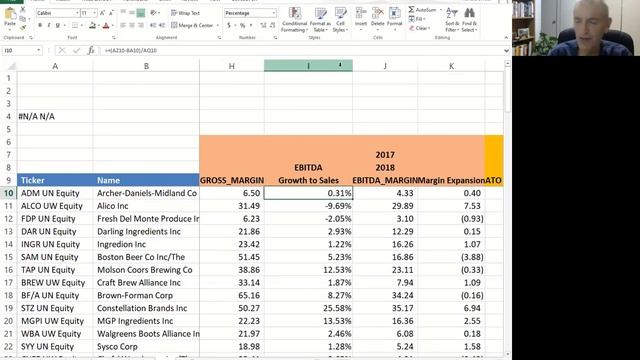Click the Decrease Decimal icon
Viewport: 640px width, 360px height.
[272, 25]
